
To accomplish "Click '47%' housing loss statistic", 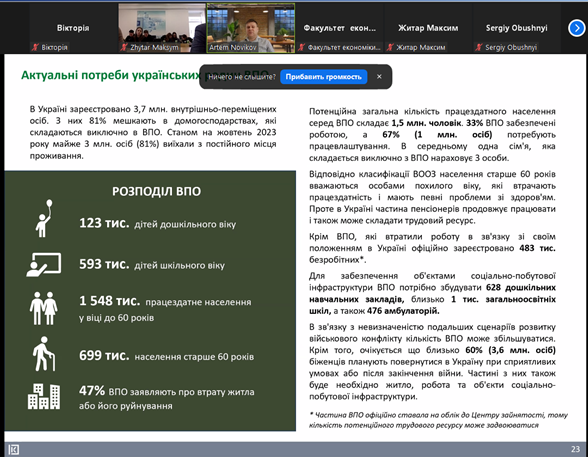I will tap(92, 391).
